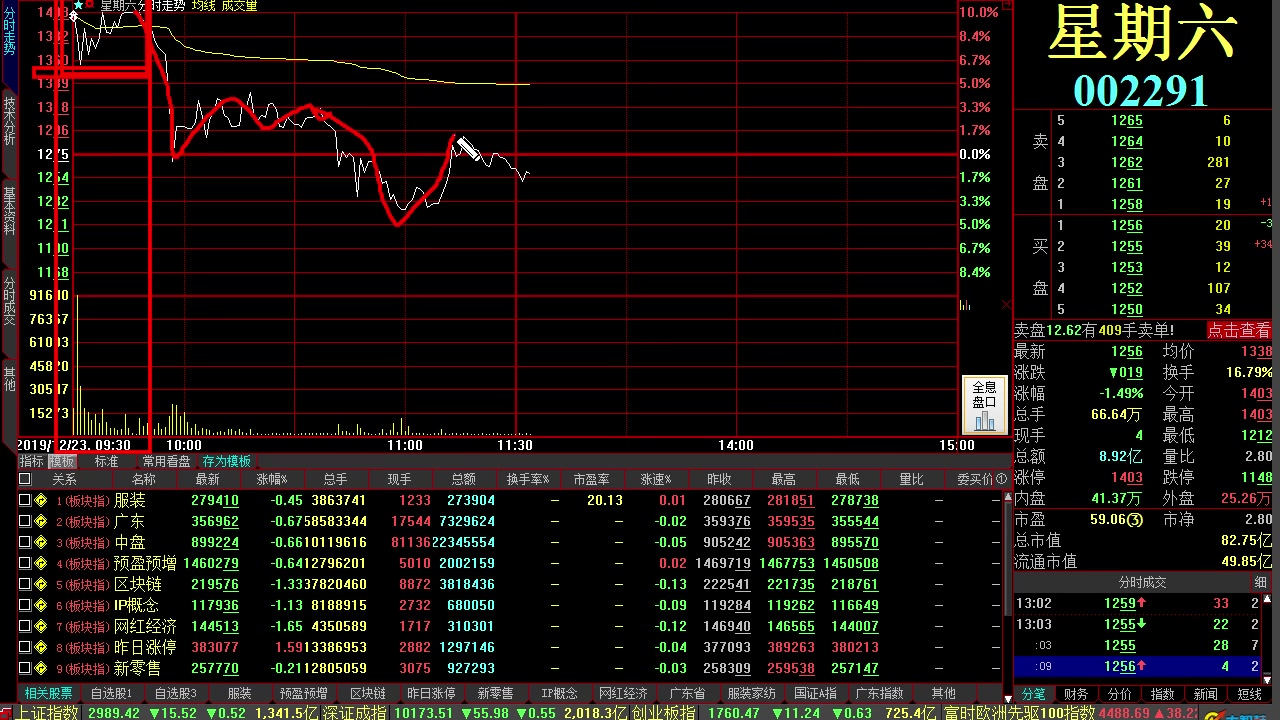Select the 模板 tab below the chart
The width and height of the screenshot is (1280, 720).
[62, 461]
